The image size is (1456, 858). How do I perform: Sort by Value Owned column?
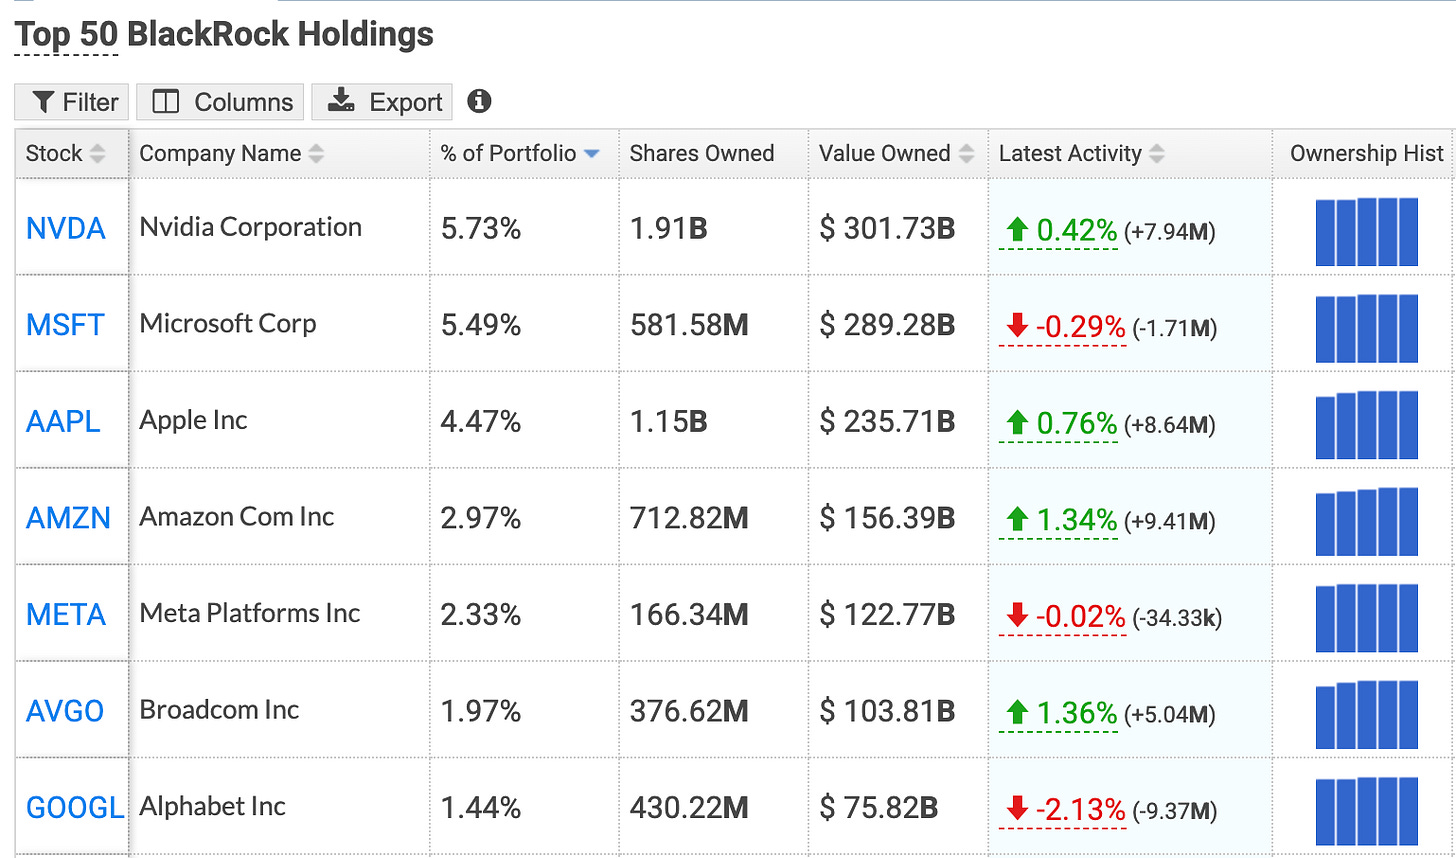[x=898, y=153]
